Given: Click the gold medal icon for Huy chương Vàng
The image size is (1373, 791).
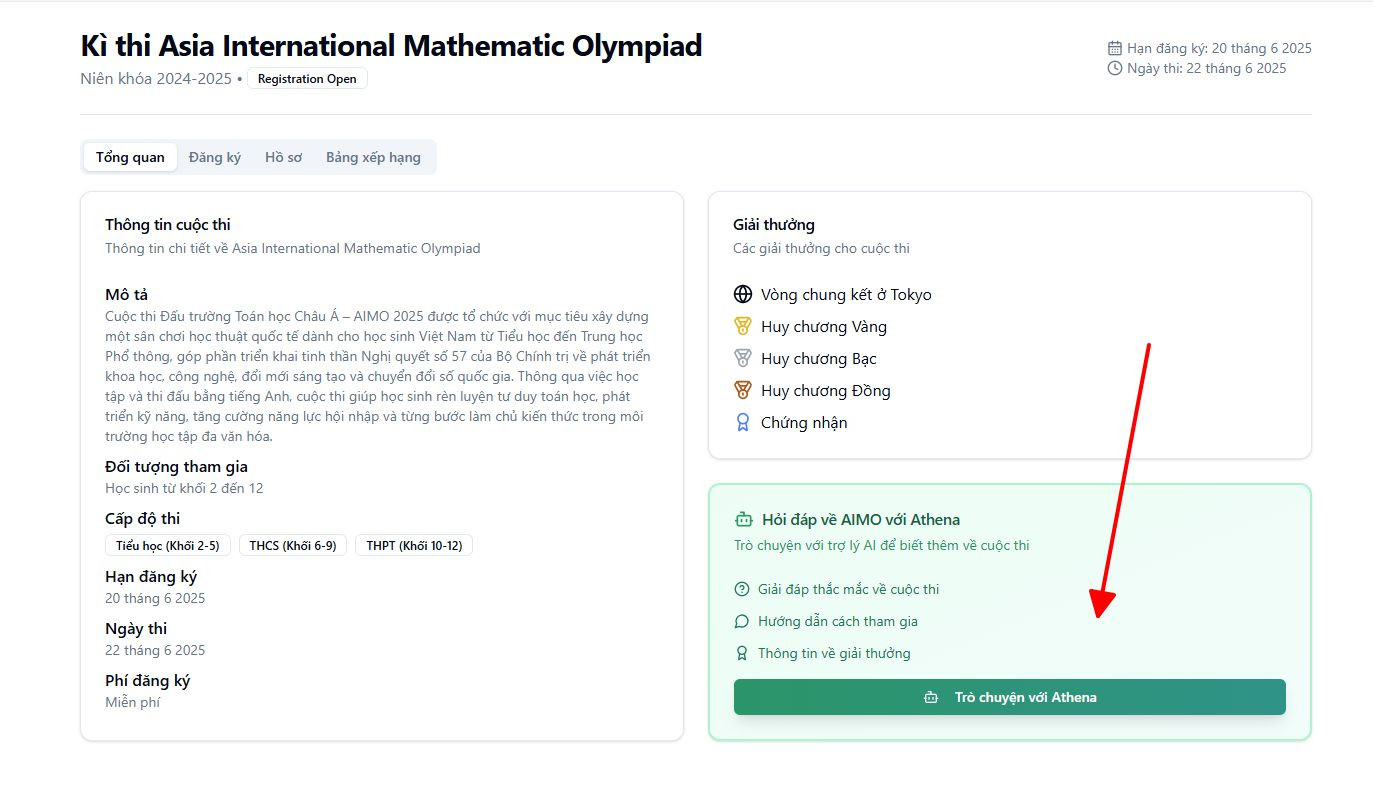Looking at the screenshot, I should (x=742, y=326).
